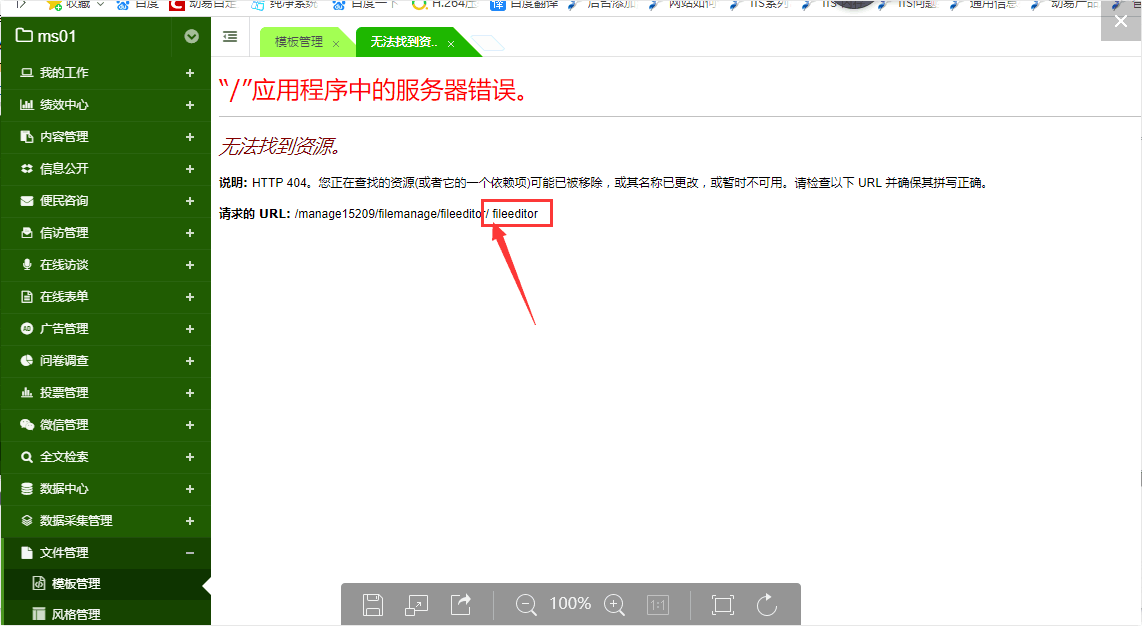Click the rotate icon in viewer toolbar

click(767, 604)
